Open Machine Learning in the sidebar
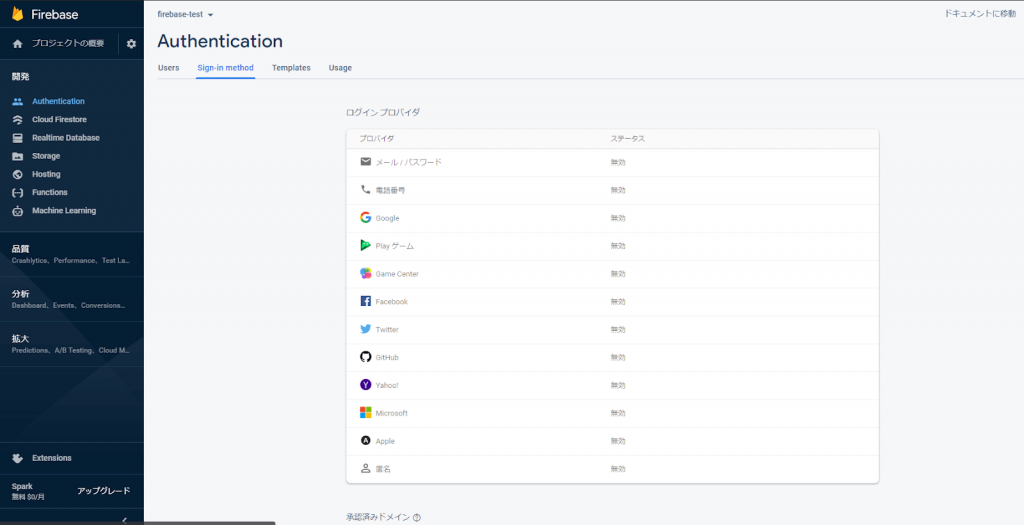Screen dimensions: 1024x525 click(64, 211)
